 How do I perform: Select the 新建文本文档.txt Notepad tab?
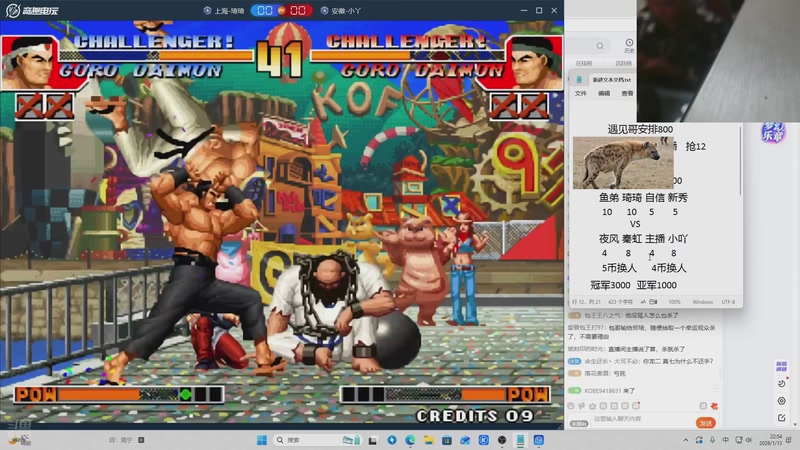click(611, 80)
